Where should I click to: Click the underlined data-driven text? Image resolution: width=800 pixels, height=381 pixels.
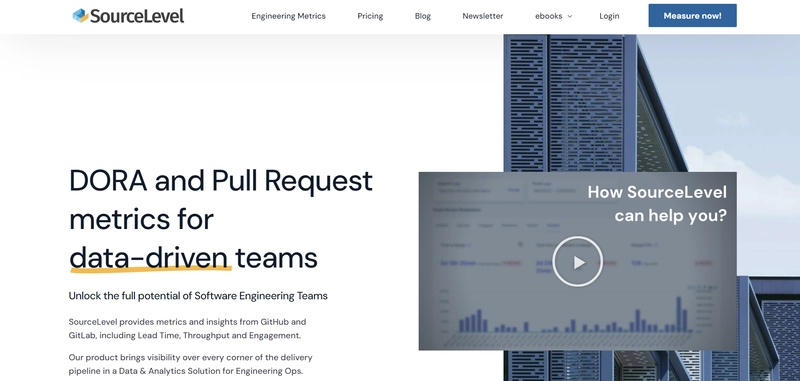coord(148,258)
